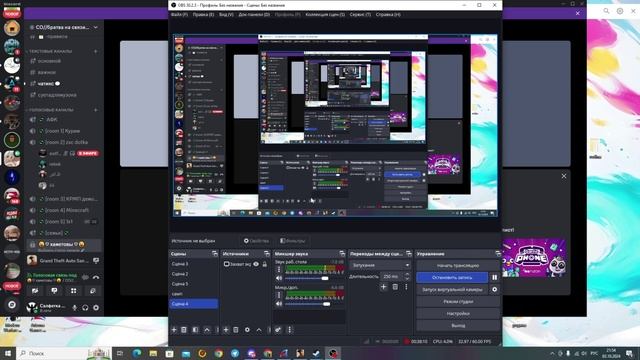Open the Фильтры button above docks

point(293,241)
